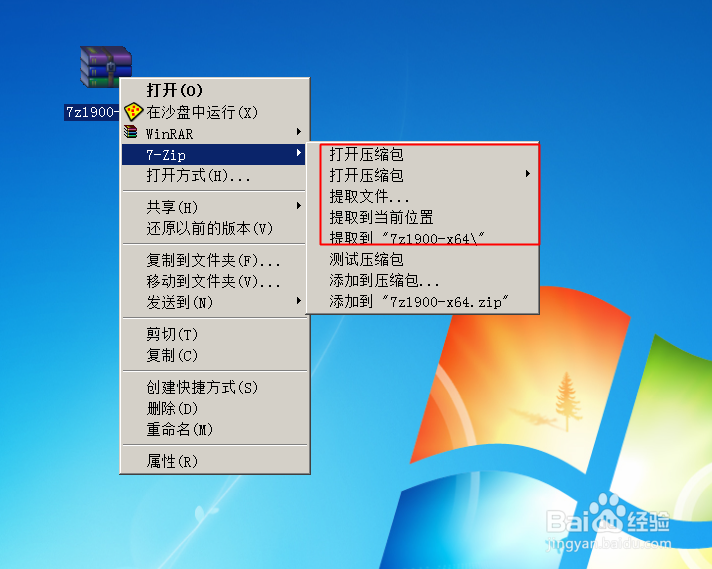Click second 打开压缩包 with submenu arrow
Image resolution: width=712 pixels, height=569 pixels.
pyautogui.click(x=422, y=175)
